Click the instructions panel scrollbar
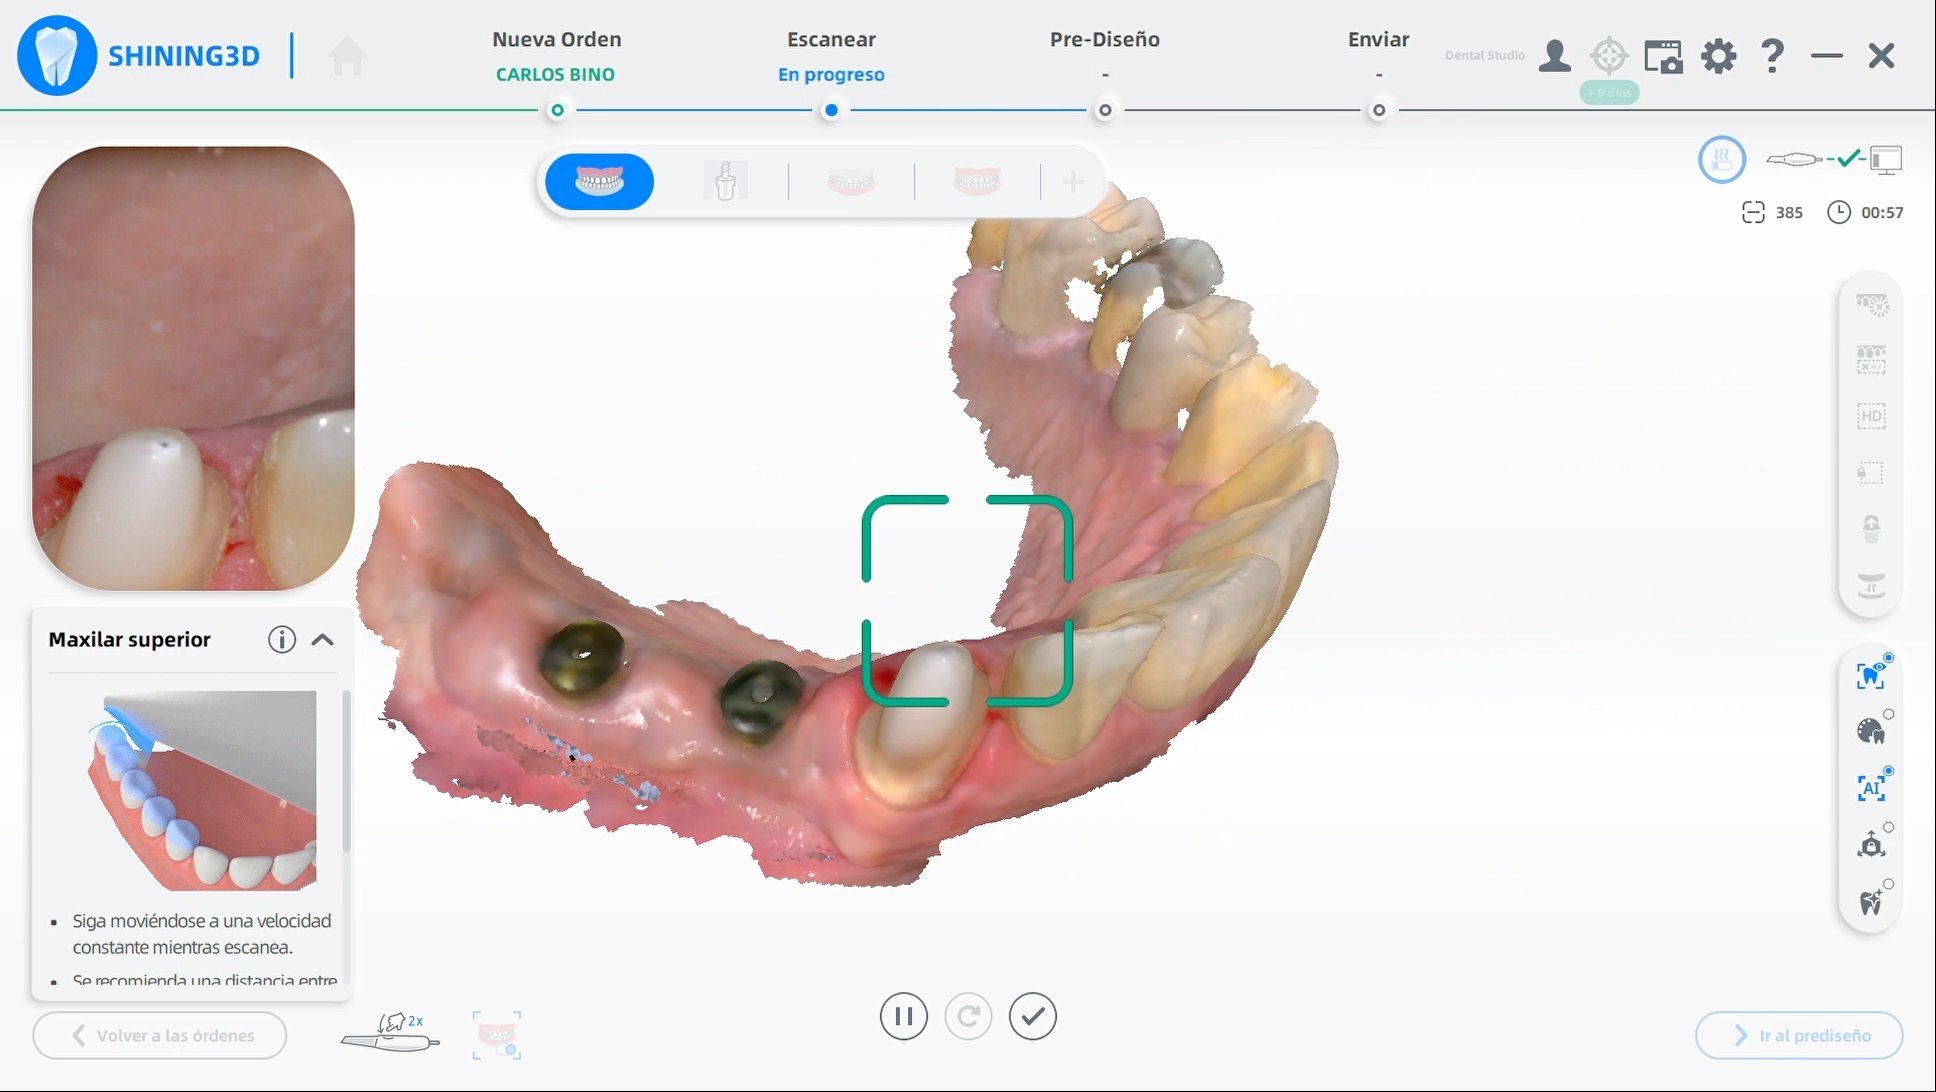1936x1092 pixels. (346, 770)
